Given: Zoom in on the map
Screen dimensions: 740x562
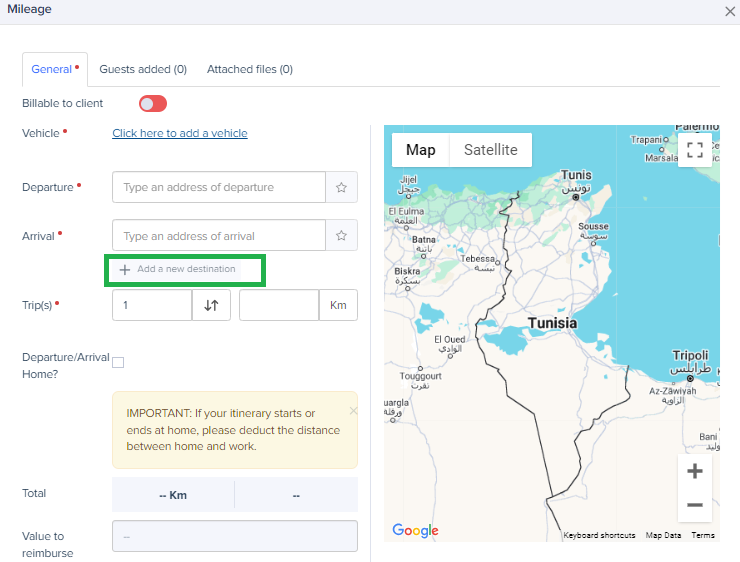Looking at the screenshot, I should [694, 471].
